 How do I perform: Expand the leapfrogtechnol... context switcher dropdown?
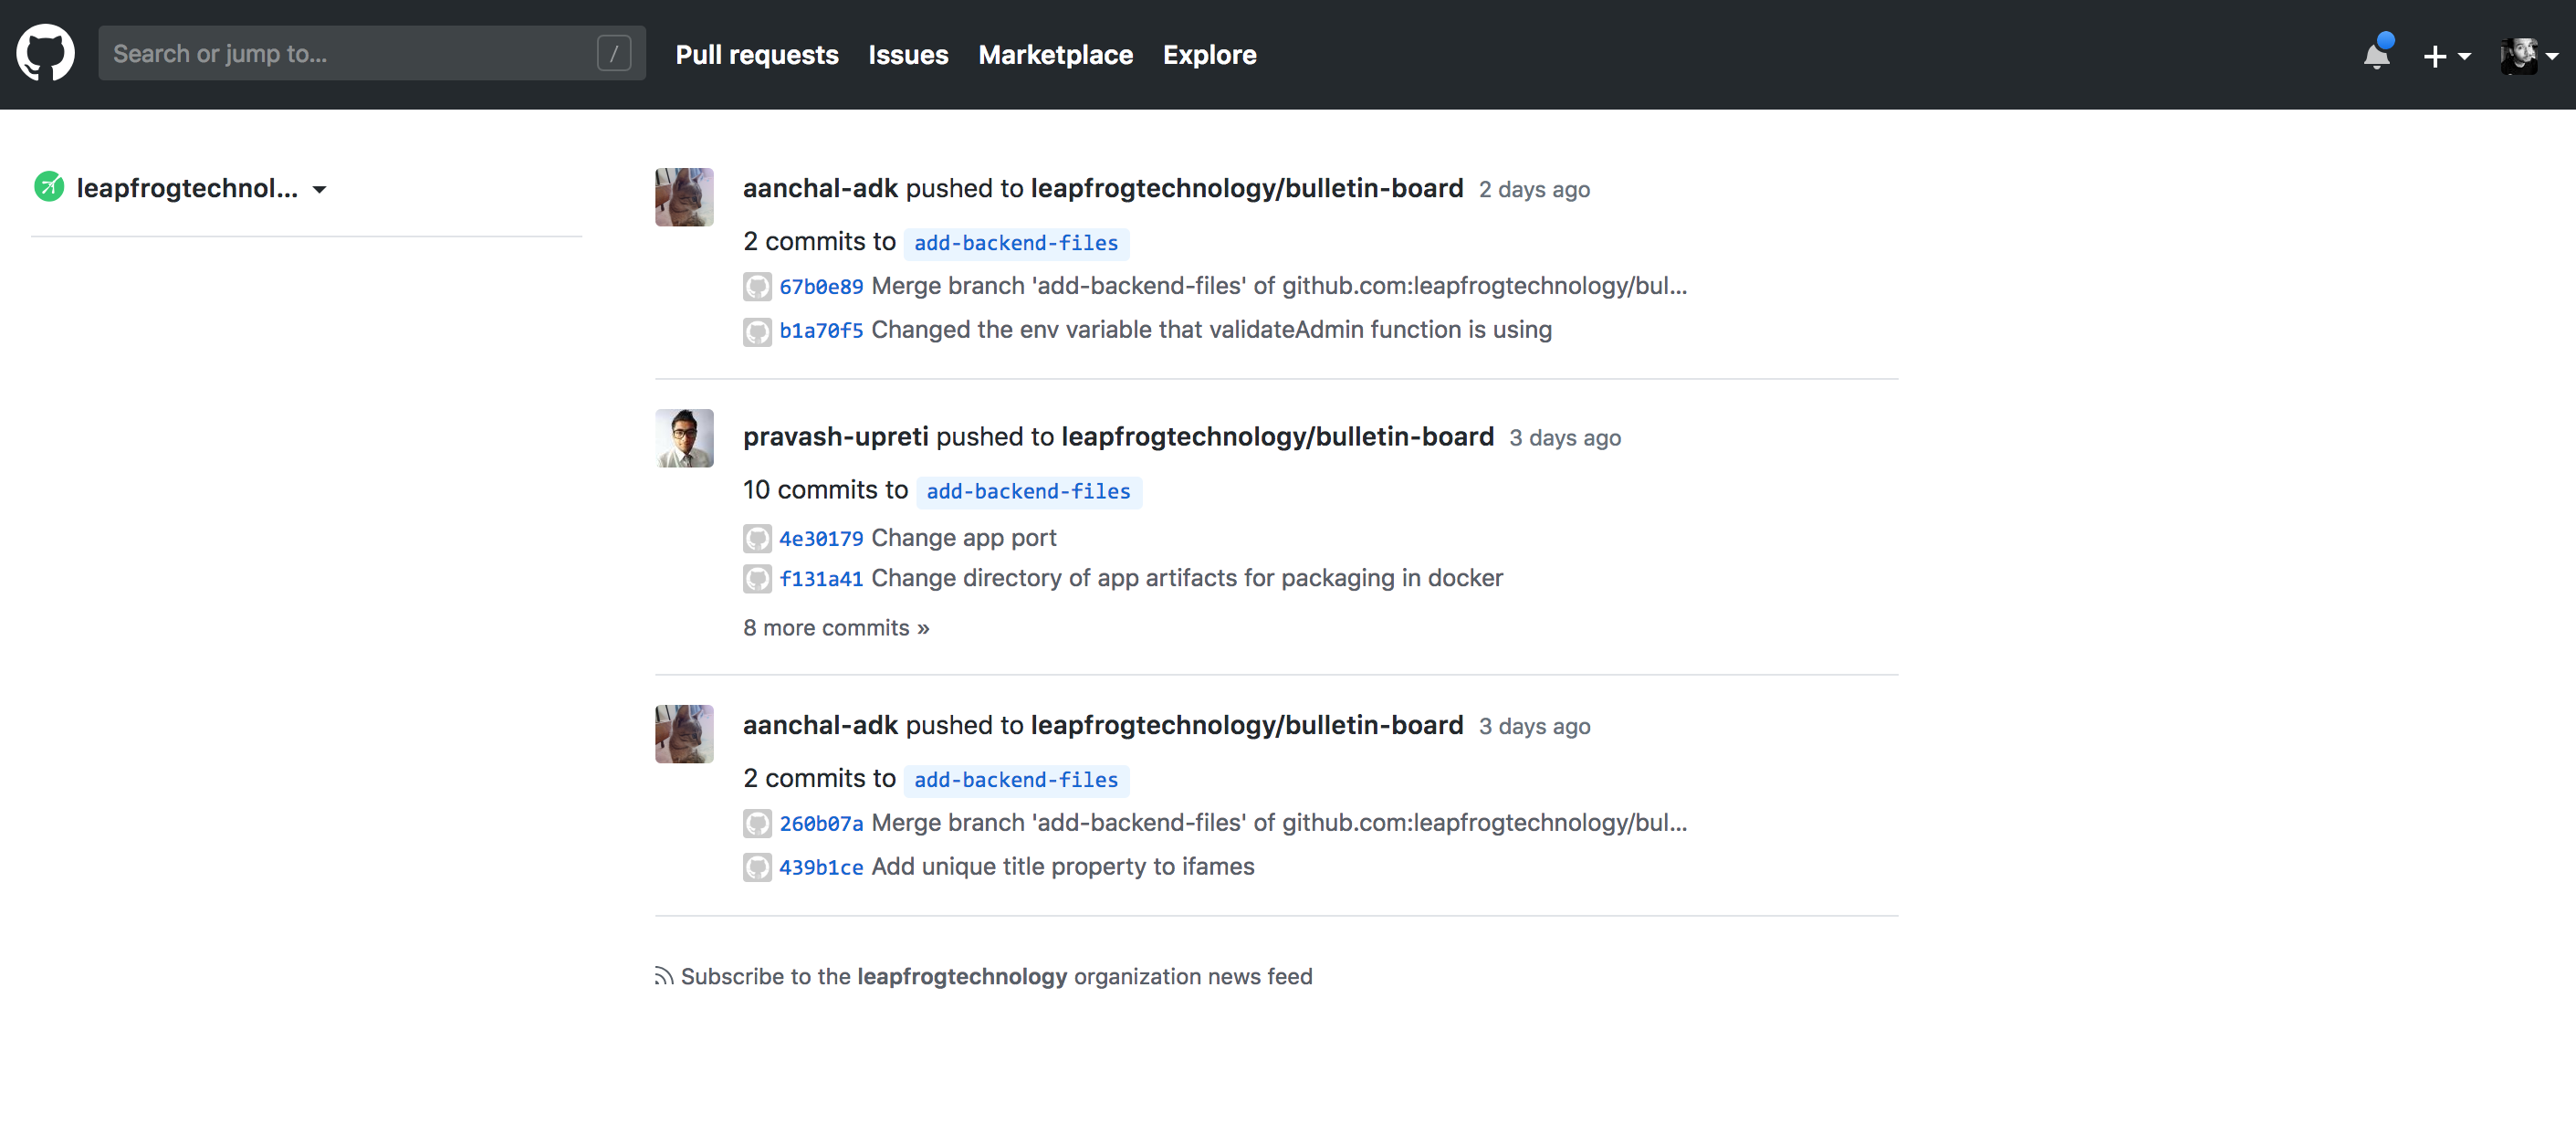[x=319, y=189]
